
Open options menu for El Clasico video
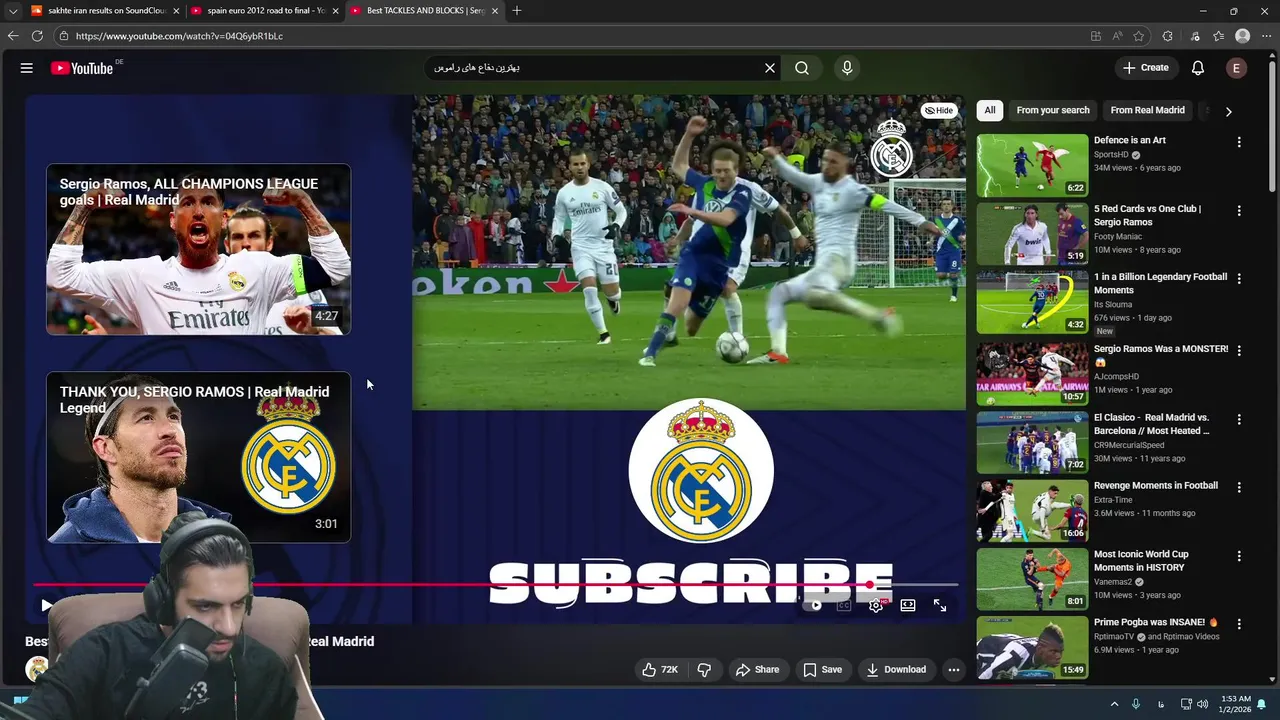1239,419
